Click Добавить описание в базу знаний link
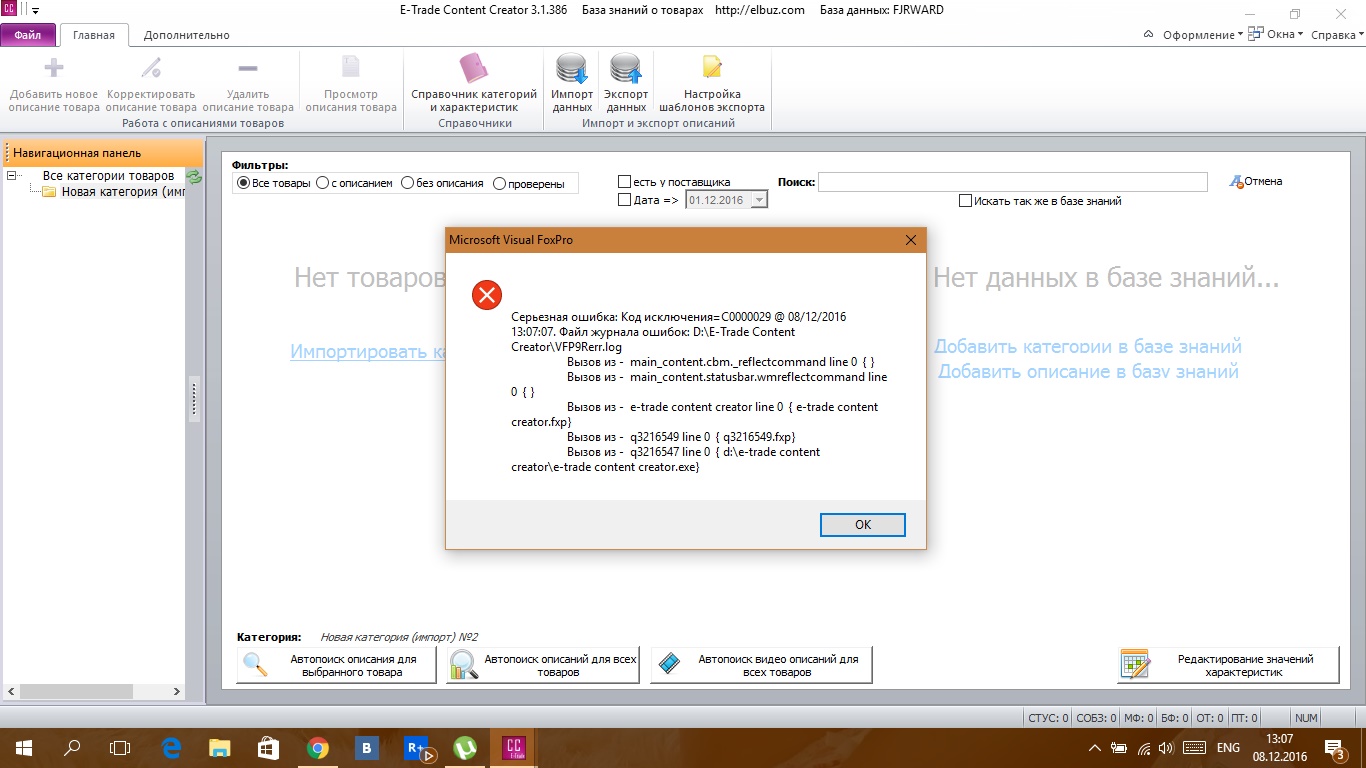The height and width of the screenshot is (768, 1366). [1088, 372]
